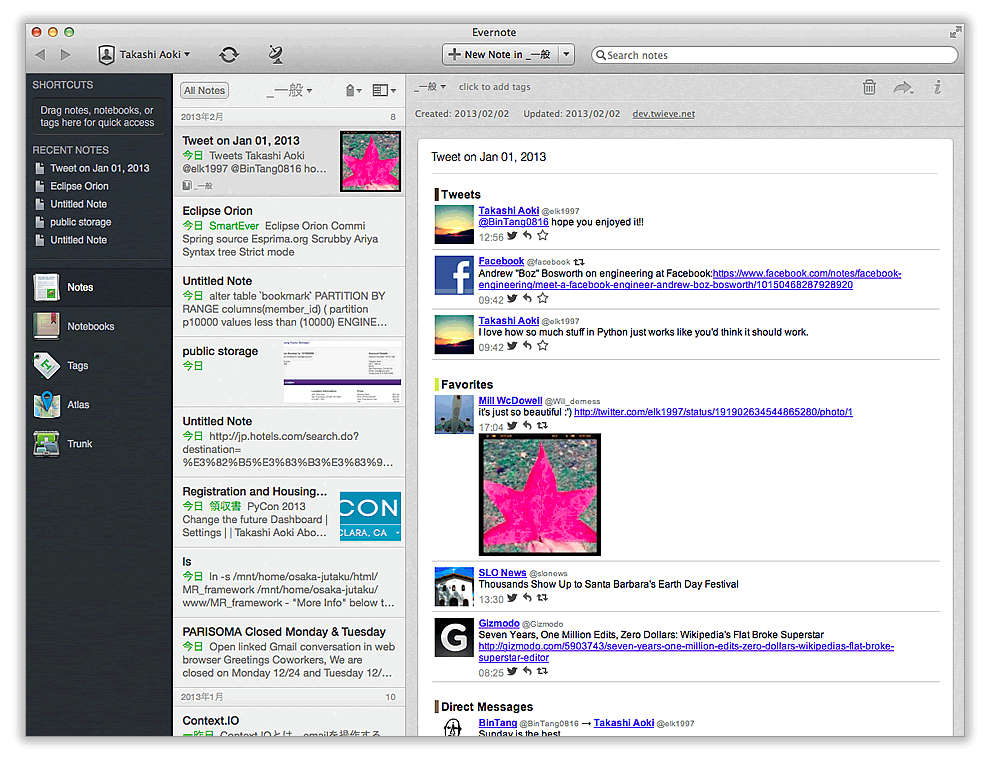
Task: Open Notebooks in the sidebar
Action: pos(100,326)
